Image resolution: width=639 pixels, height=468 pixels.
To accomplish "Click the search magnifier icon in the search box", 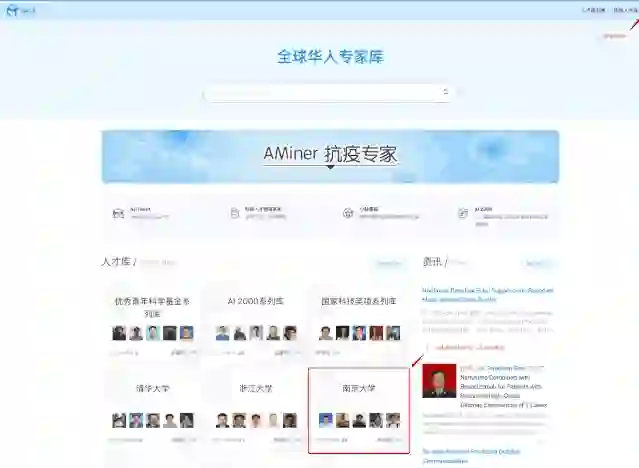I will coord(445,91).
